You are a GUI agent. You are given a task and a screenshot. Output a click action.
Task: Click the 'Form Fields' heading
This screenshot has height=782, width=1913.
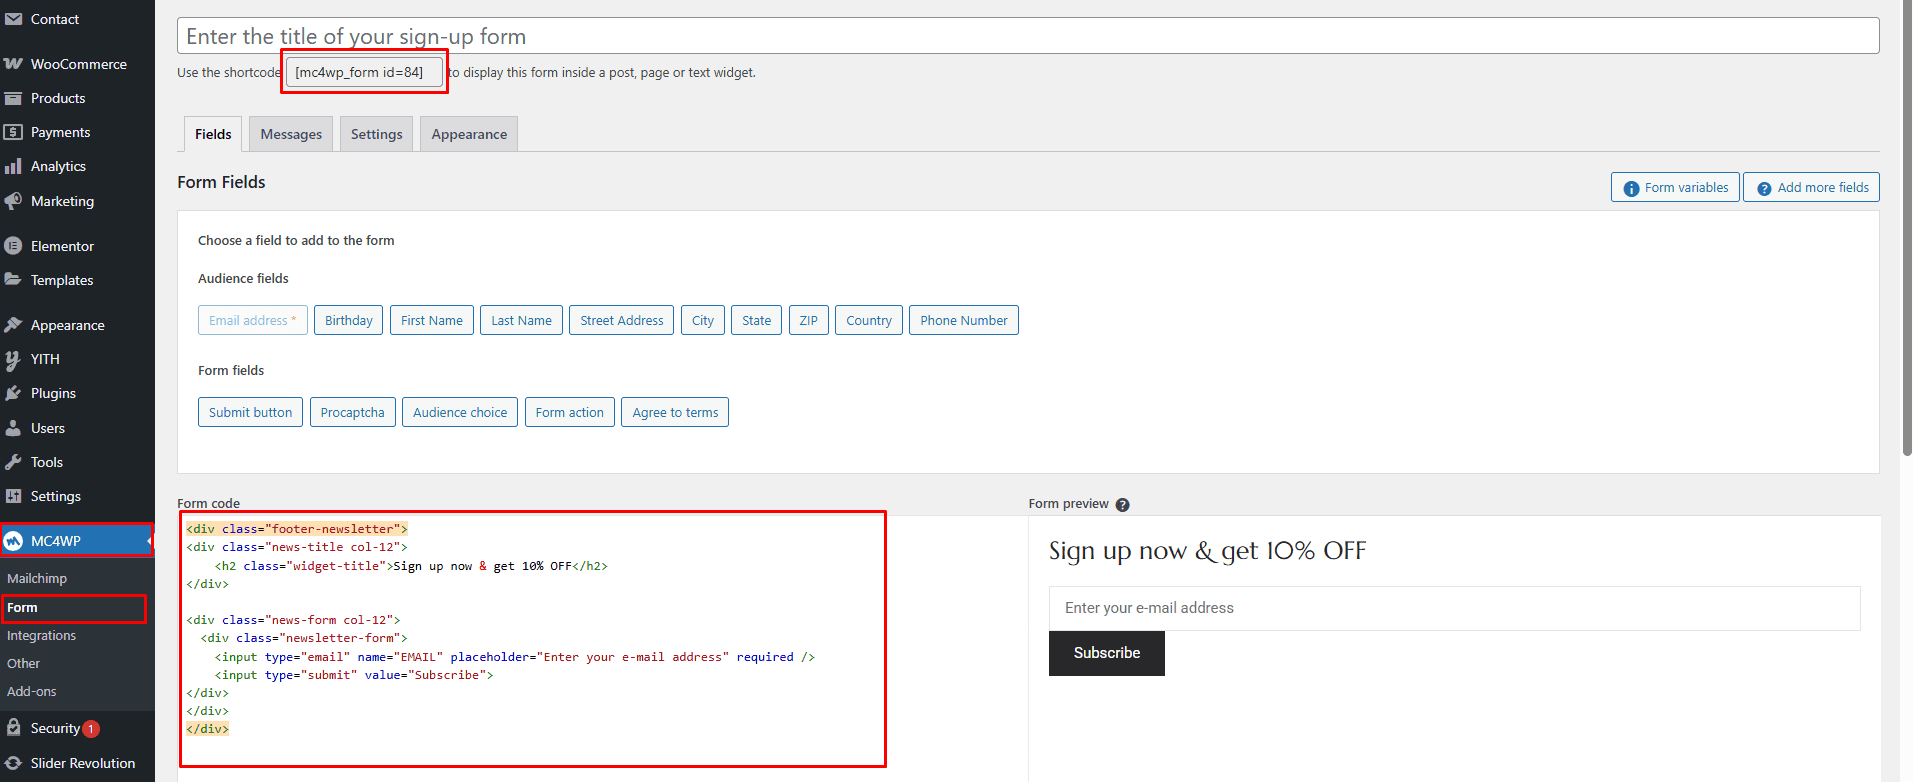pyautogui.click(x=221, y=182)
